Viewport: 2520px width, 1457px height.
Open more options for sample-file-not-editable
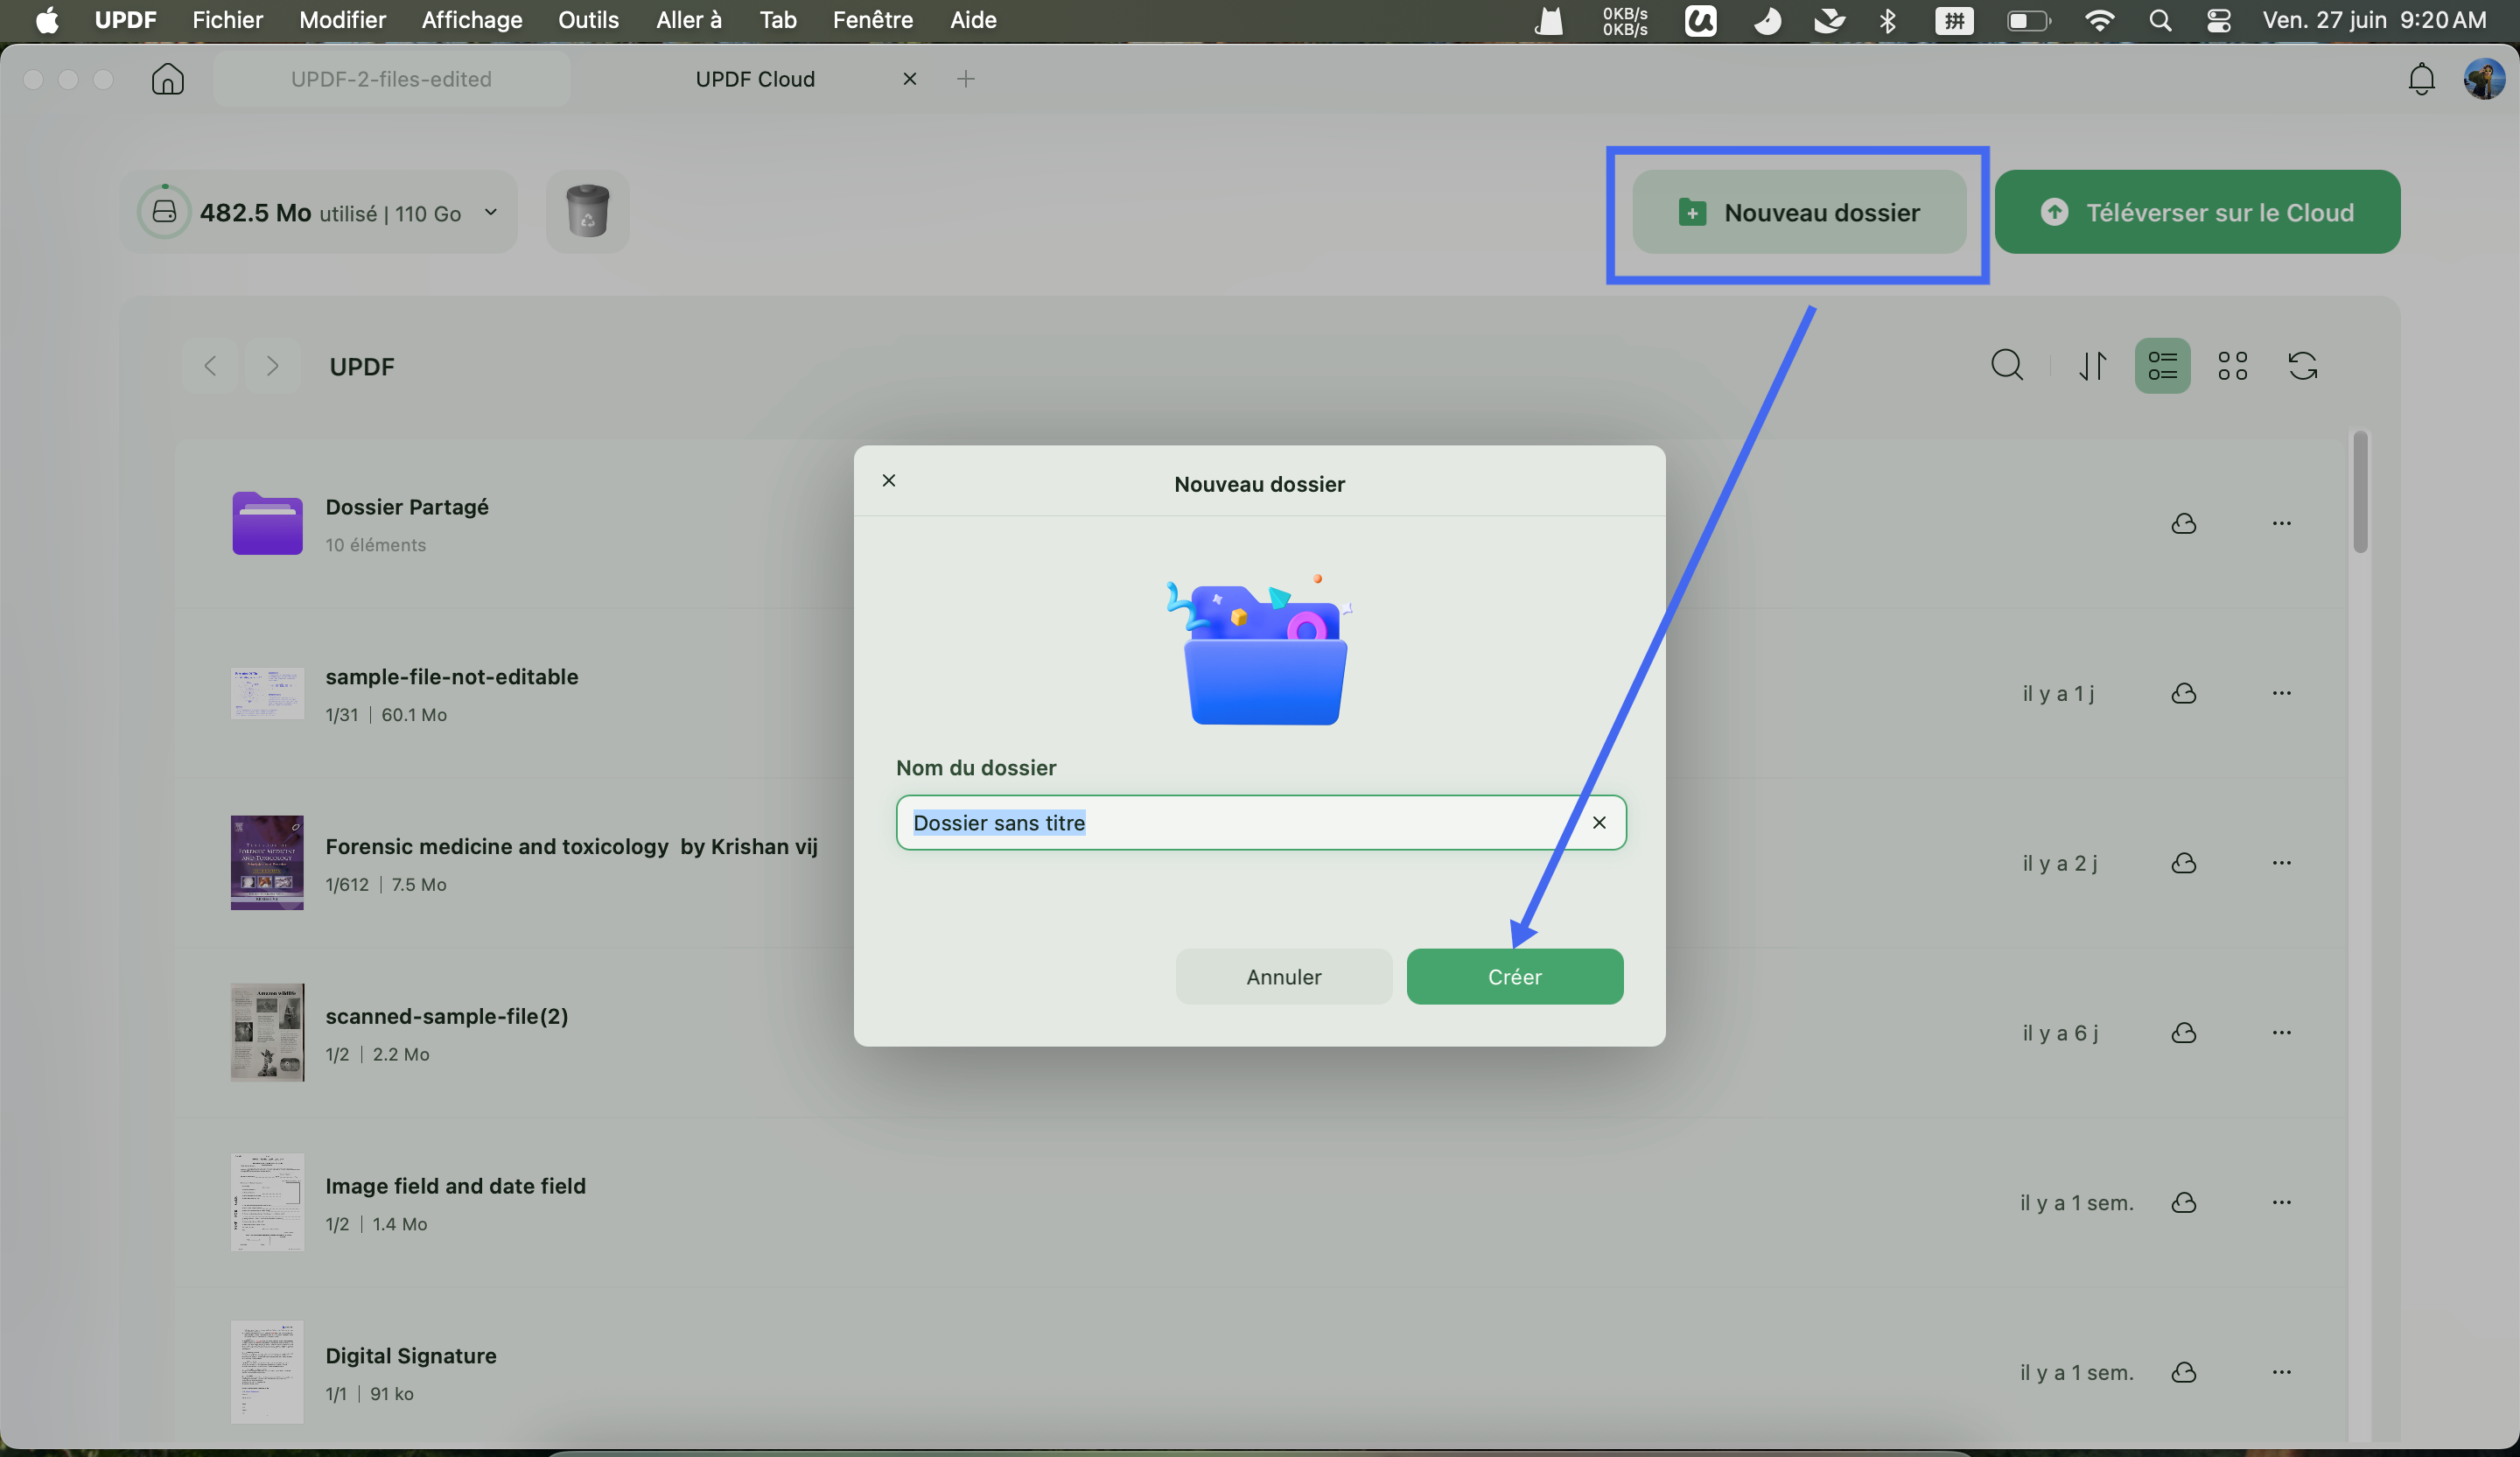[2280, 693]
